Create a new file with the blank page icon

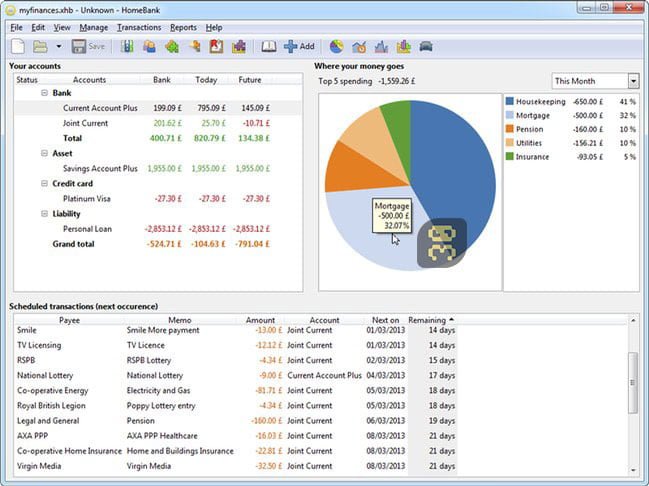[x=18, y=46]
